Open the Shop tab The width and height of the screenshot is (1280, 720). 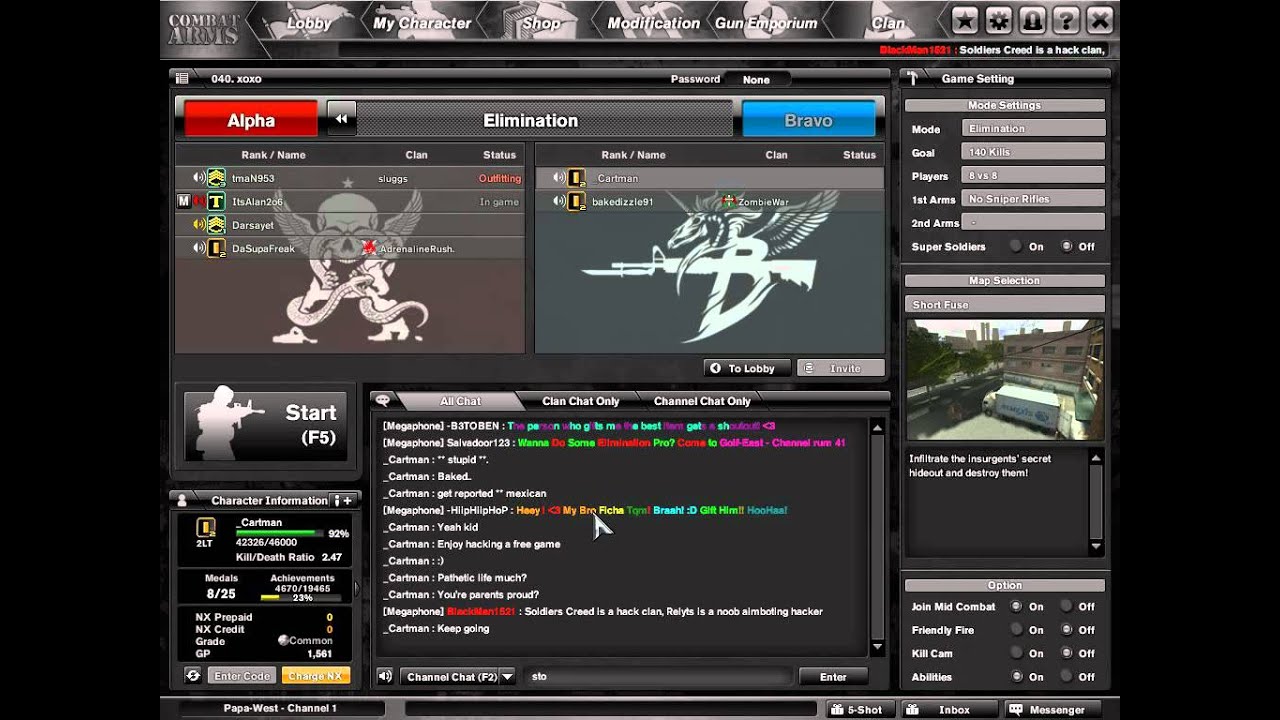tap(541, 22)
